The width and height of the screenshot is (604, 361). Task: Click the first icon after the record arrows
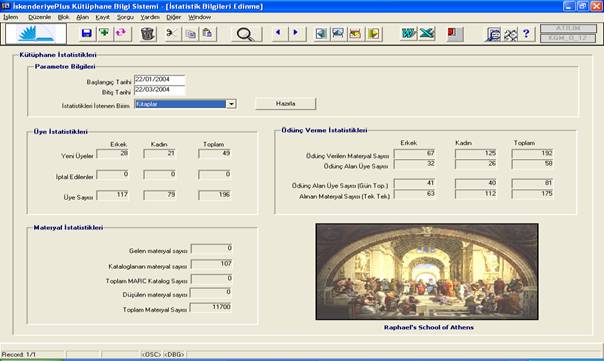tap(321, 34)
